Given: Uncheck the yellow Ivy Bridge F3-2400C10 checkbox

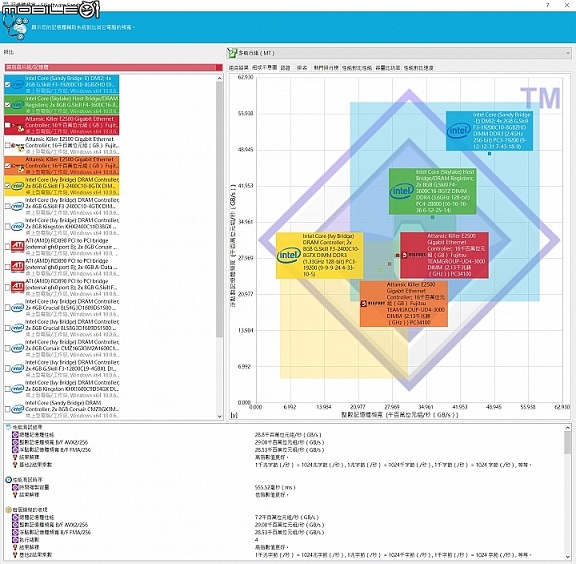Looking at the screenshot, I should (x=8, y=186).
